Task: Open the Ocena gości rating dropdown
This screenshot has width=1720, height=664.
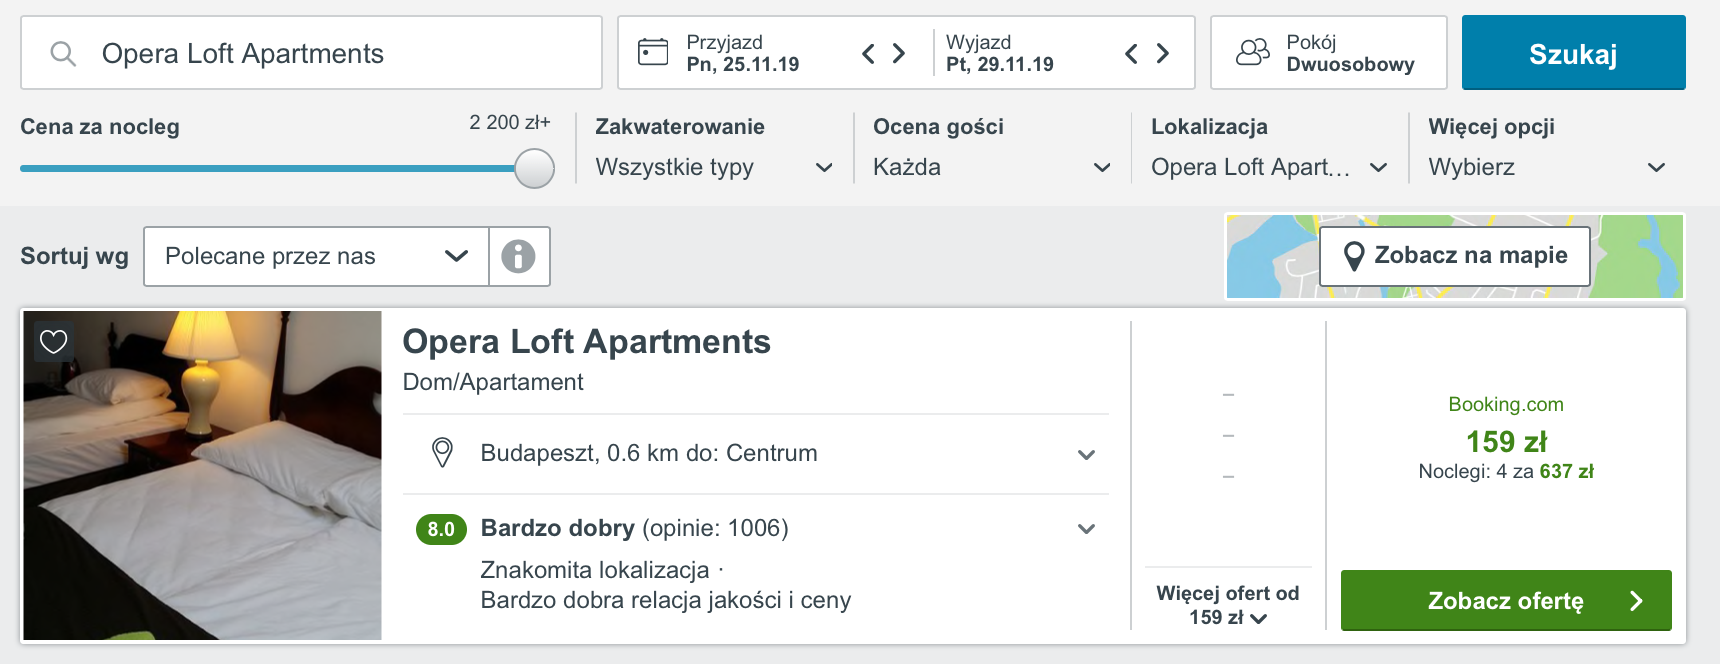Action: (x=992, y=167)
